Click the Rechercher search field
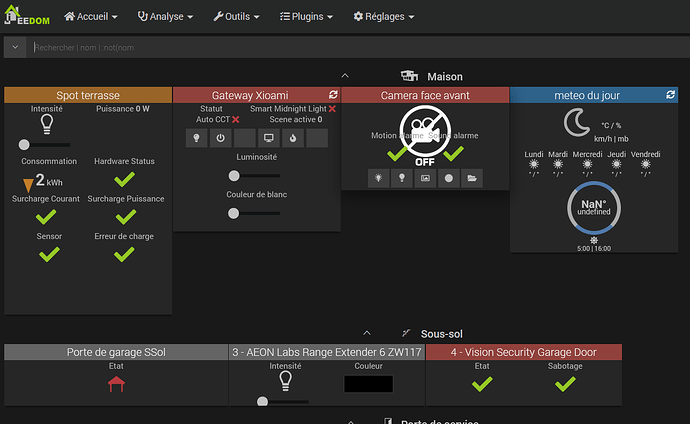Image resolution: width=690 pixels, height=424 pixels. [359, 48]
